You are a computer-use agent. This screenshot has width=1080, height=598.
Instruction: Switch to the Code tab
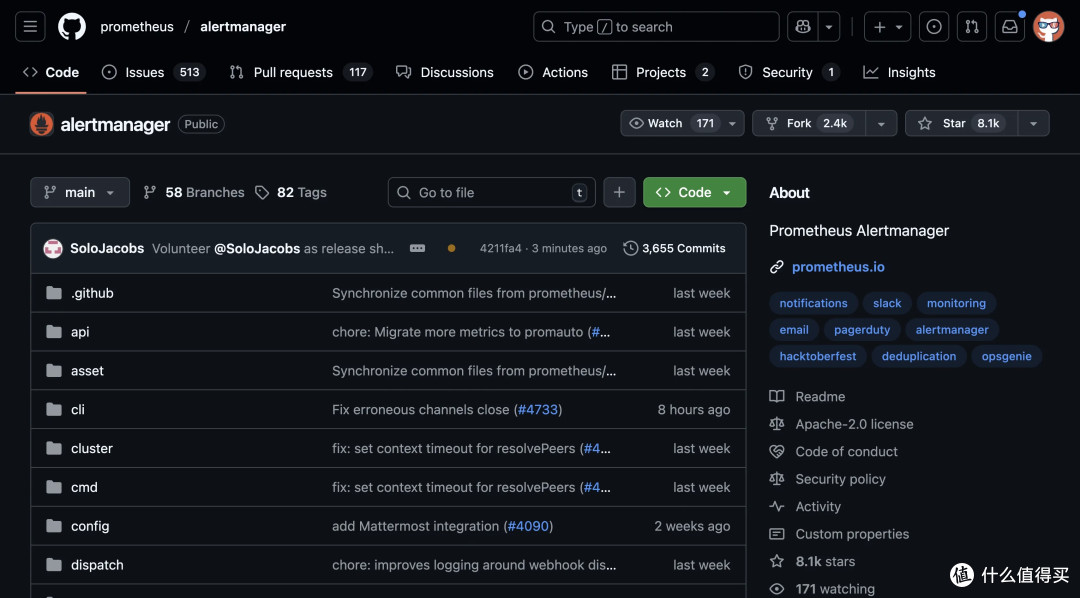[x=51, y=72]
